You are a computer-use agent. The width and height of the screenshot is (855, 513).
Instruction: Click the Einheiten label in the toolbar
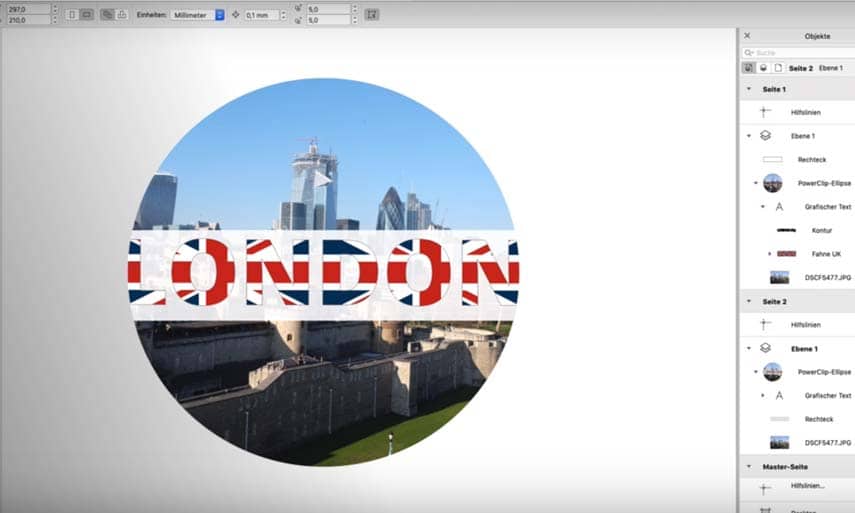click(x=152, y=15)
